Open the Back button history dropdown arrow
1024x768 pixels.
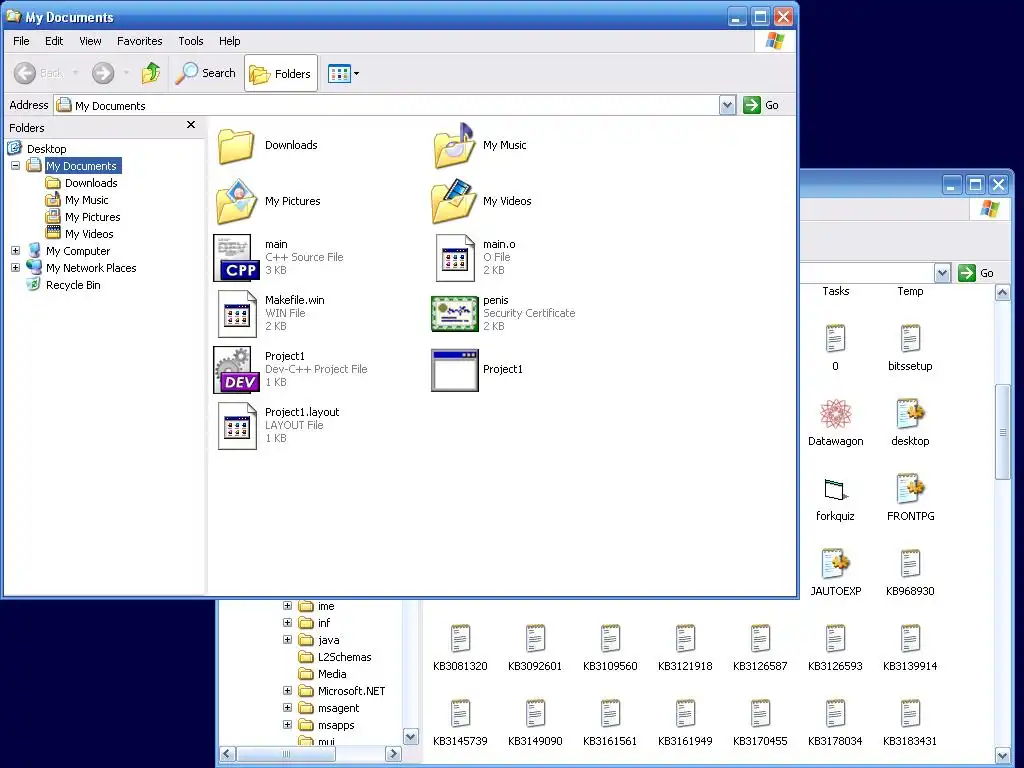point(75,73)
